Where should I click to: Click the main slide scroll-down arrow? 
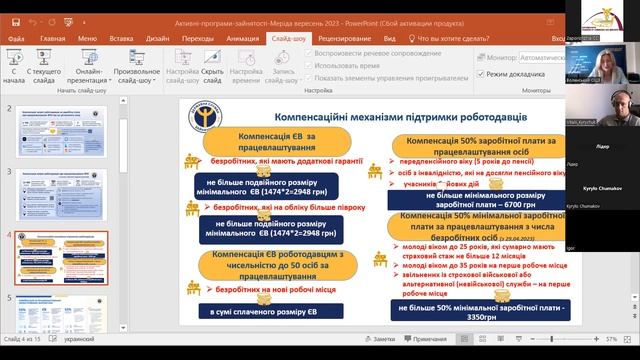pos(635,298)
